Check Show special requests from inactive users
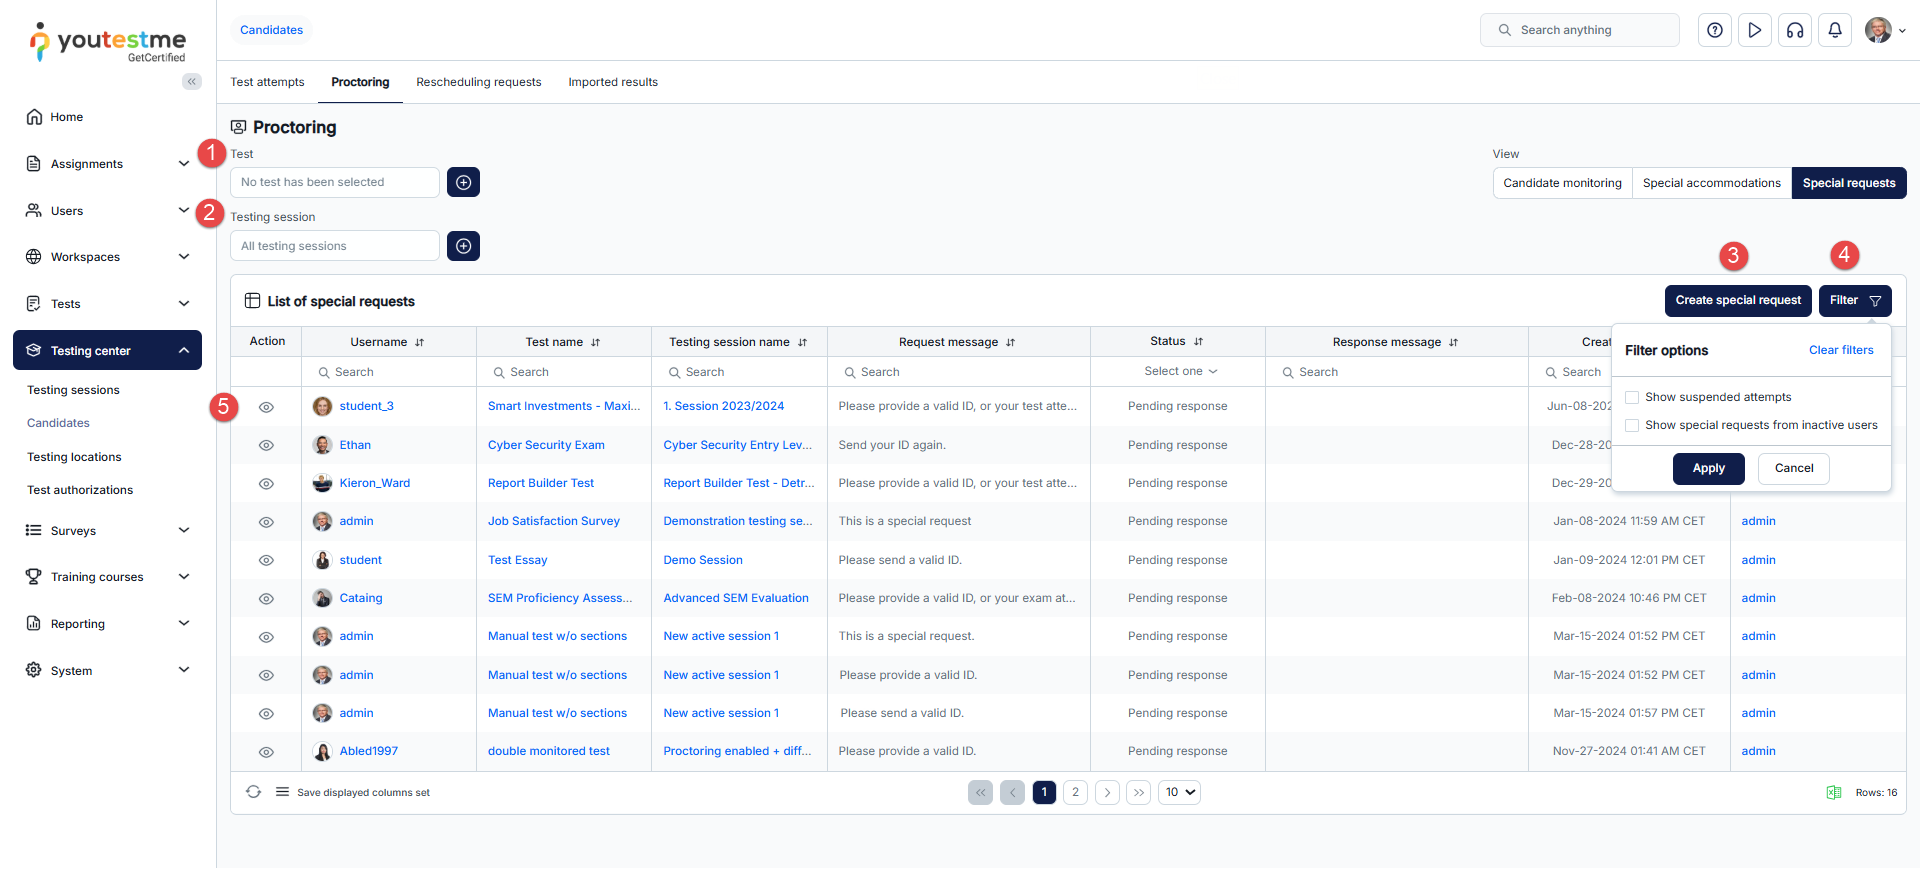This screenshot has width=1920, height=869. pos(1632,425)
